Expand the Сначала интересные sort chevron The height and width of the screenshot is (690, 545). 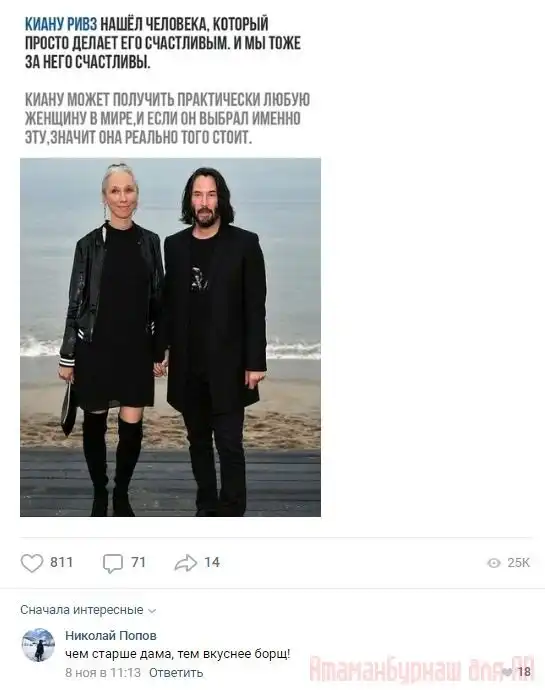(x=152, y=611)
